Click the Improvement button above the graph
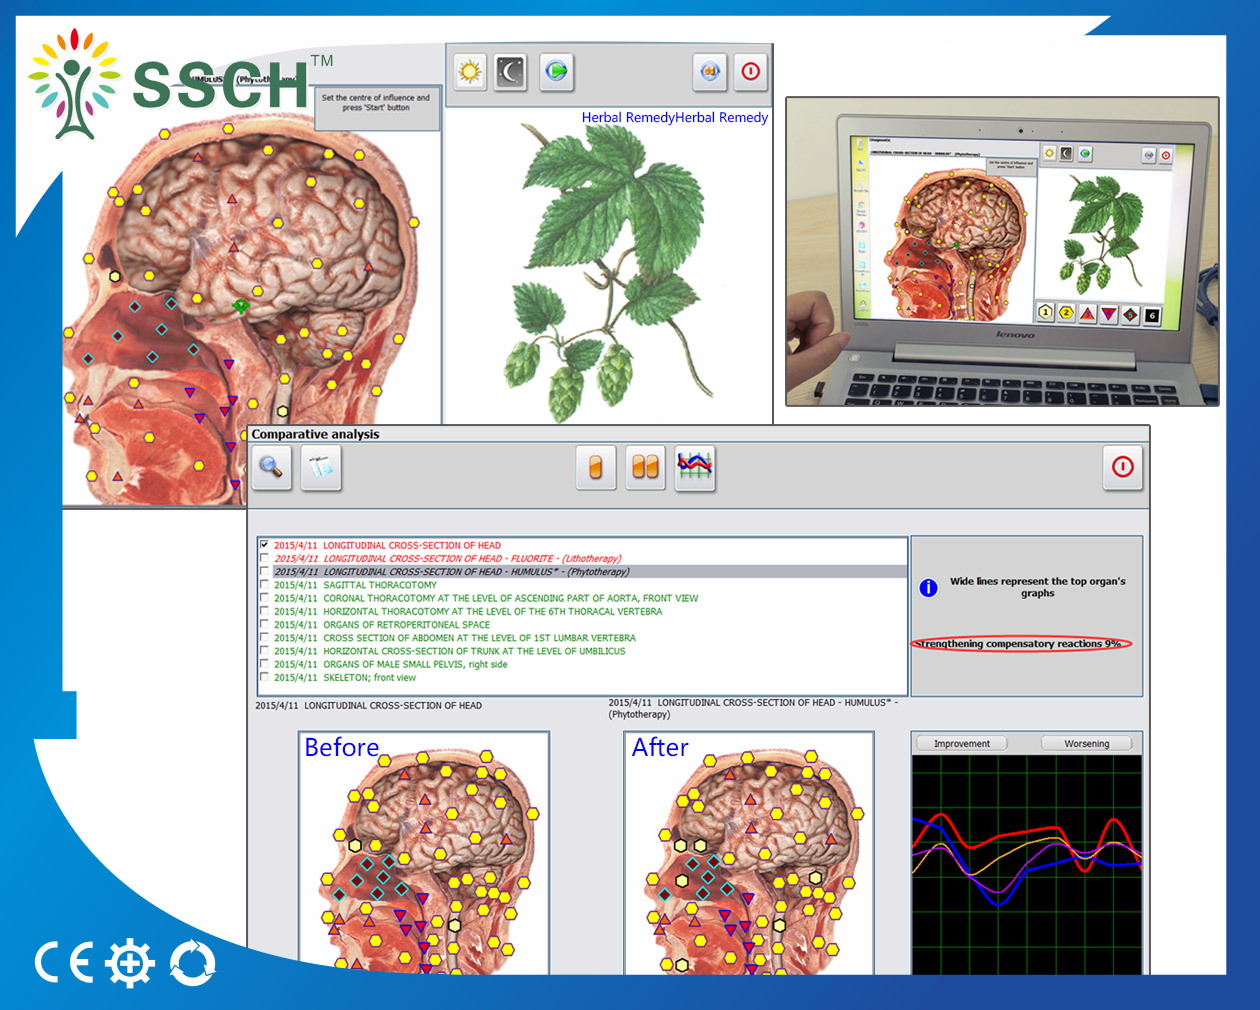This screenshot has width=1260, height=1010. 962,743
